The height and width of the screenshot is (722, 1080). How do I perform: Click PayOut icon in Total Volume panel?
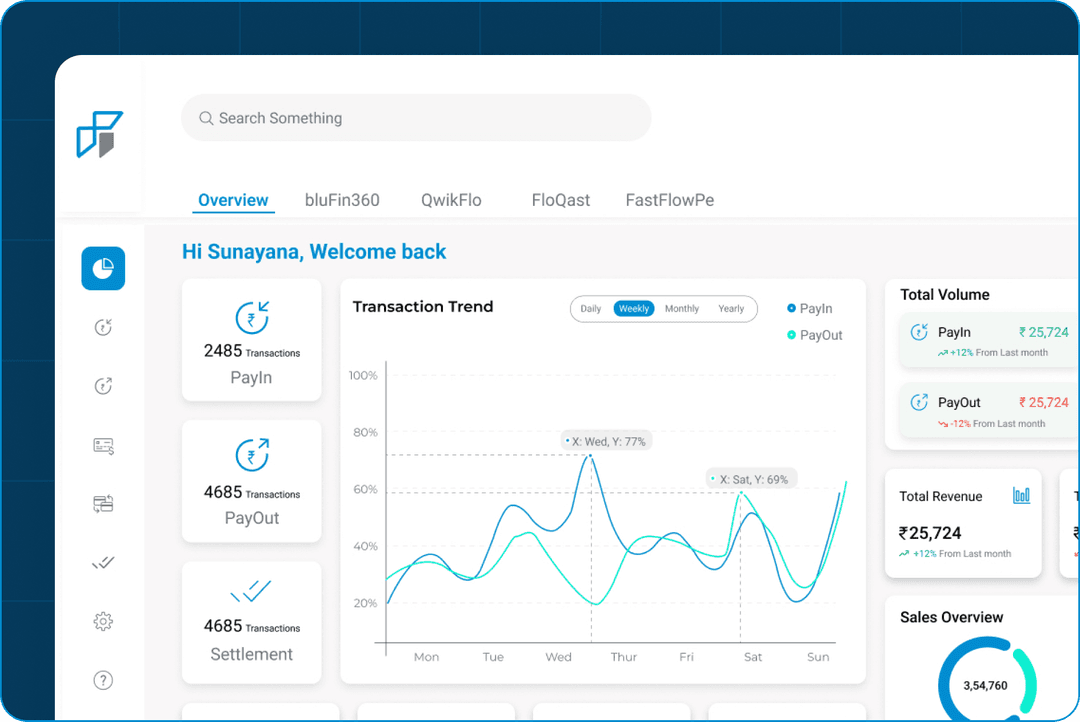pyautogui.click(x=920, y=402)
